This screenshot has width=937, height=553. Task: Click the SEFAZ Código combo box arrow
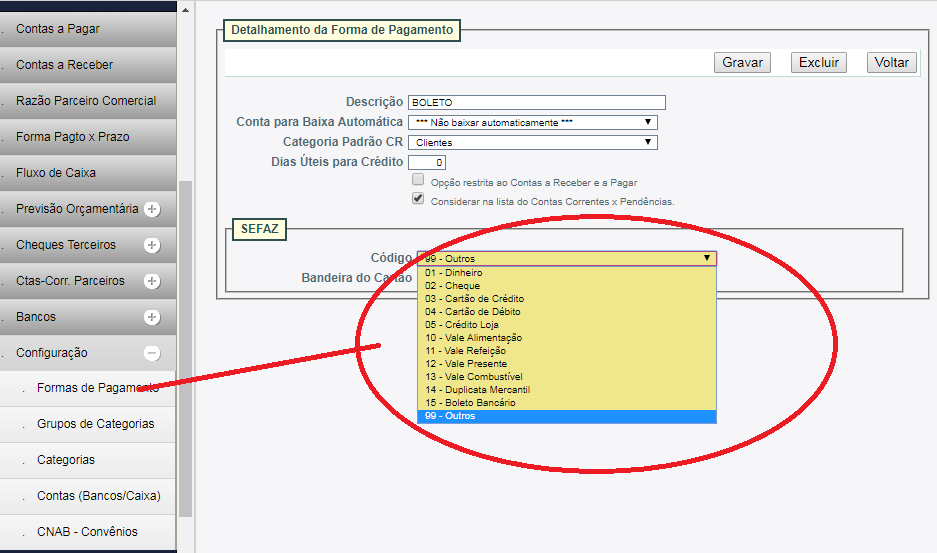pos(706,258)
